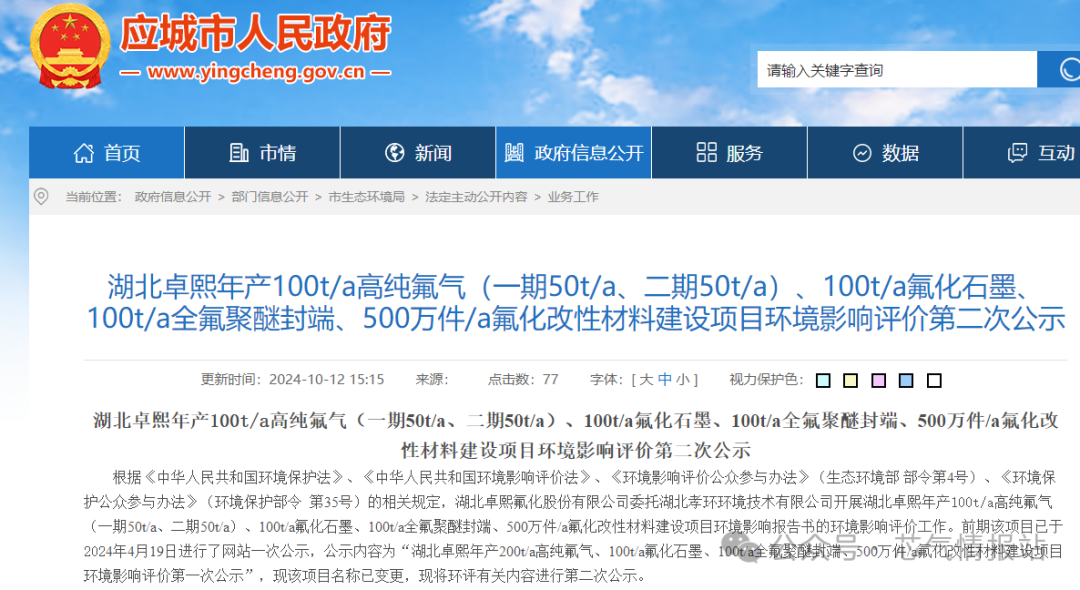Focus the keyword search input field

click(x=895, y=70)
